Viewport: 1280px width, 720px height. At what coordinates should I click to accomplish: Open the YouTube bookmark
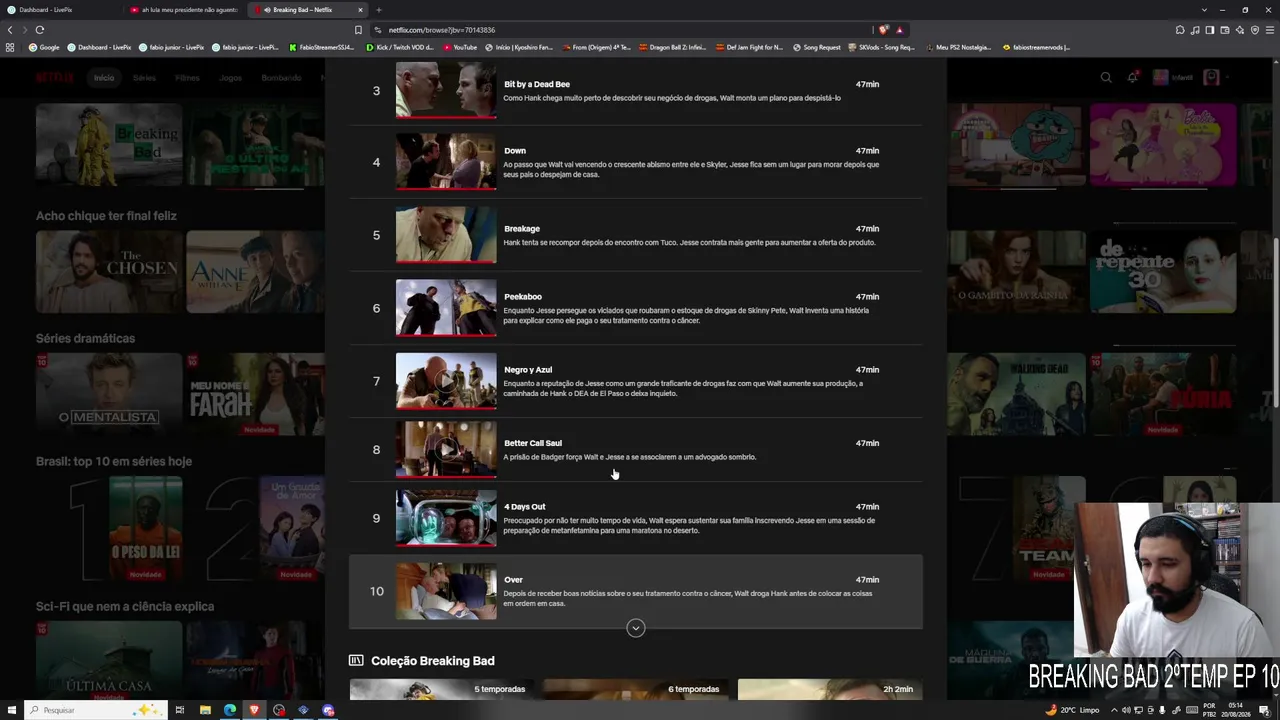click(x=460, y=47)
